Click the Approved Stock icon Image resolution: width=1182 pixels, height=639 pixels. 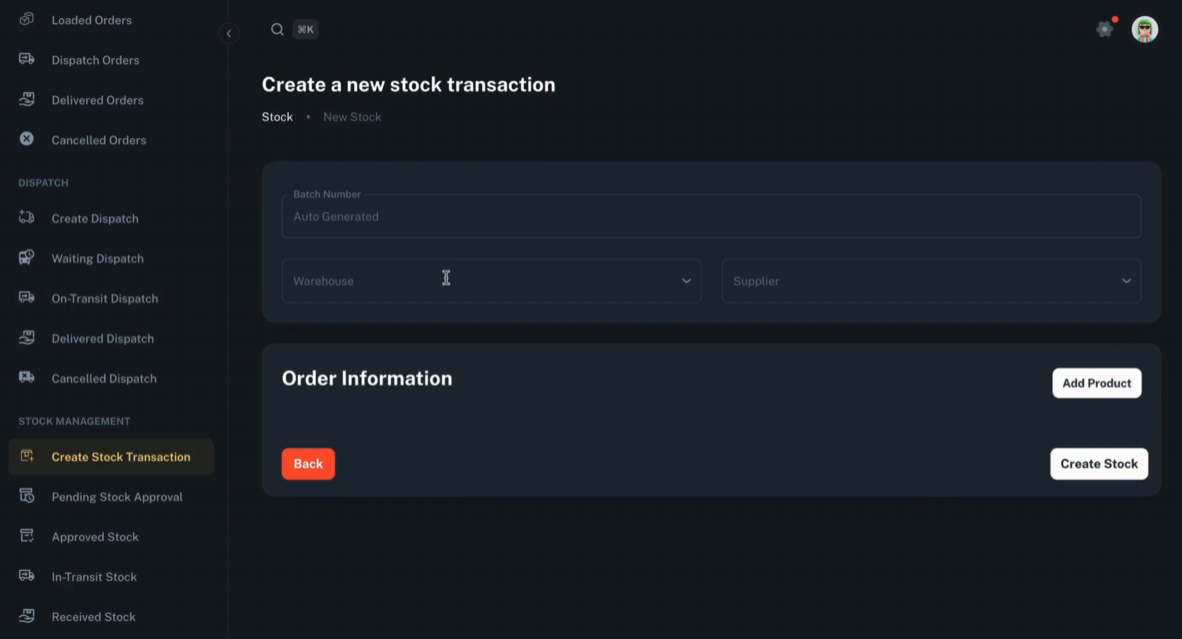click(26, 536)
